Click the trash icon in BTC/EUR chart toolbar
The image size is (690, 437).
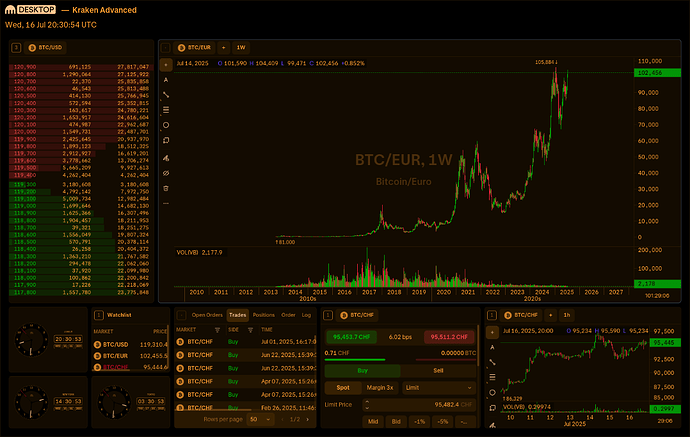(166, 188)
